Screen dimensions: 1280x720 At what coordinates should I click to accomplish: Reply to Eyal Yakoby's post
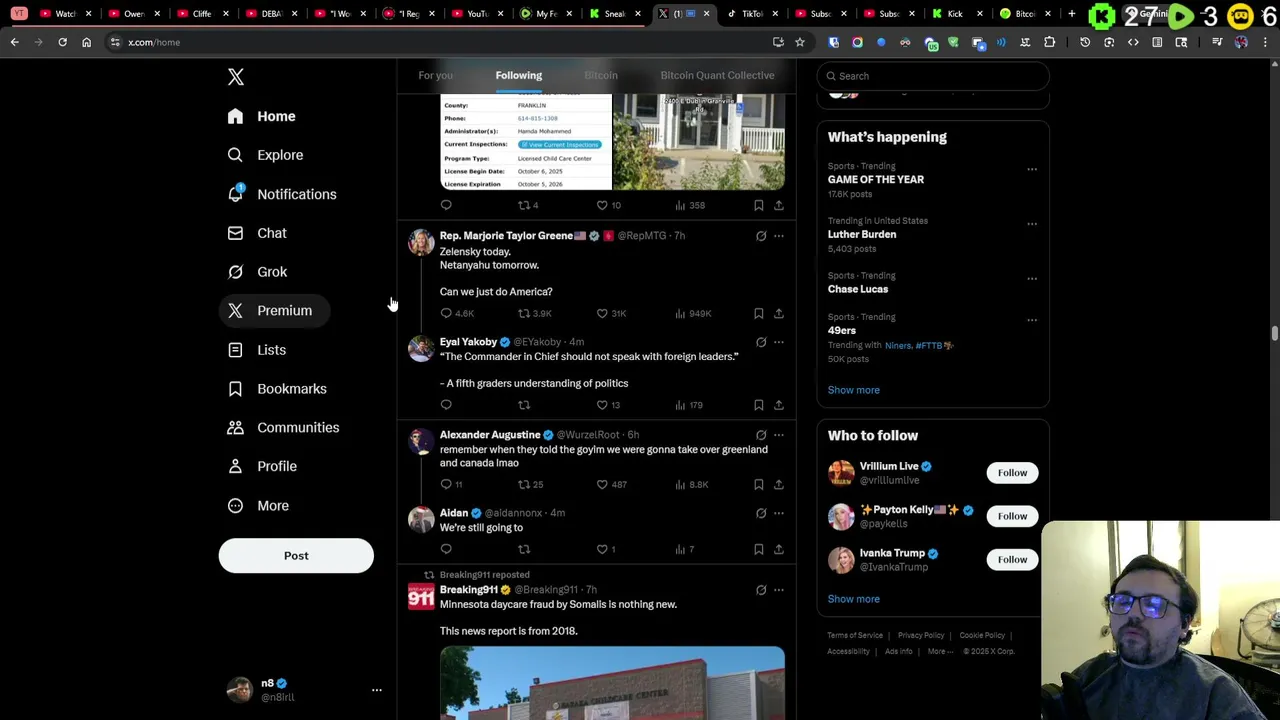click(x=446, y=405)
